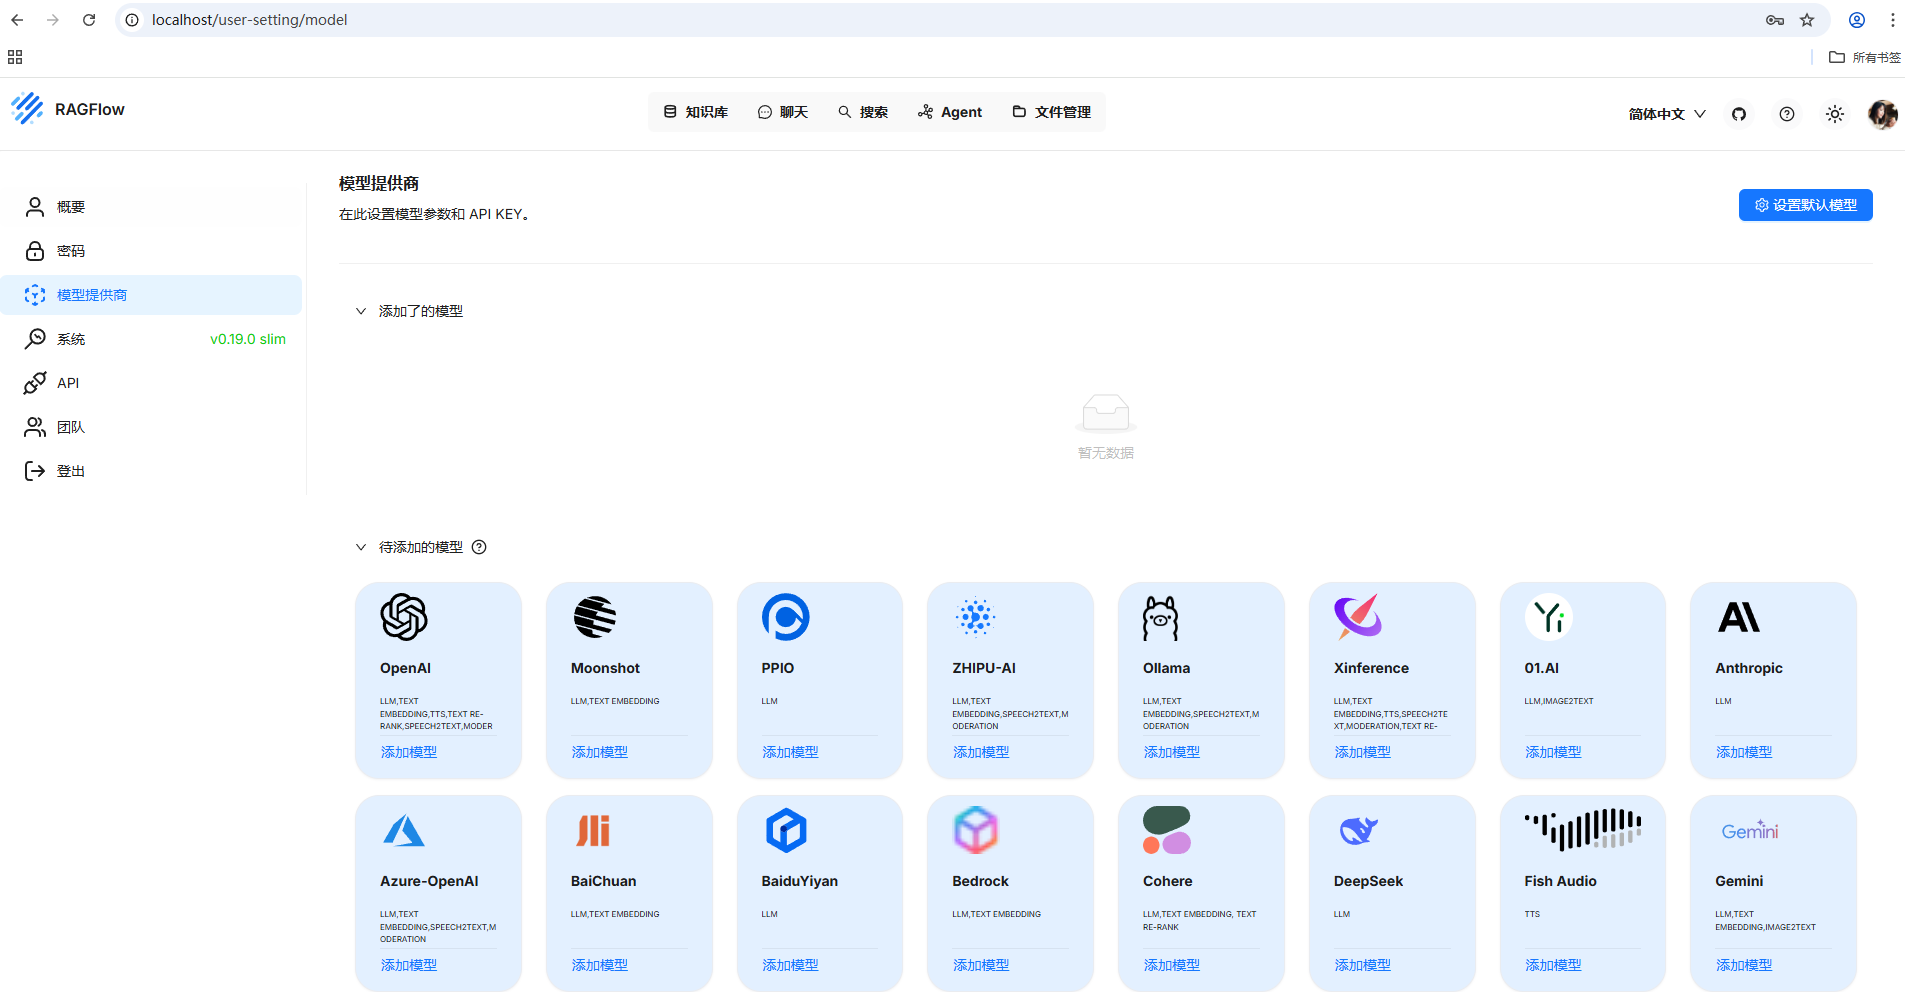Viewport: 1905px width, 992px height.
Task: Click the 01.AI logo icon
Action: (1548, 617)
